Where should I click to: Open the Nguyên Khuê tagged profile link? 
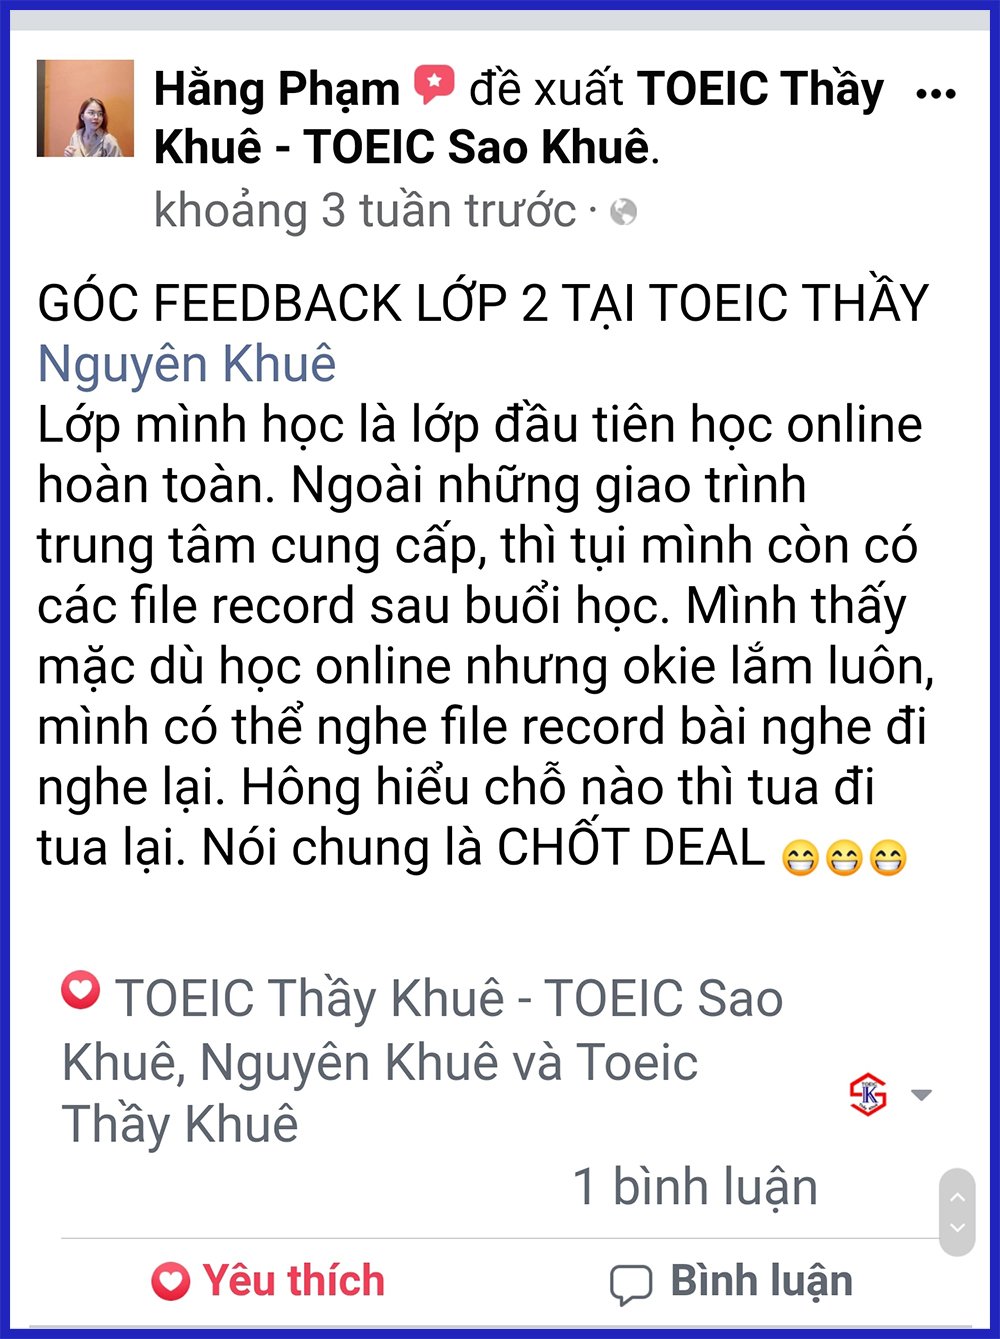(187, 364)
